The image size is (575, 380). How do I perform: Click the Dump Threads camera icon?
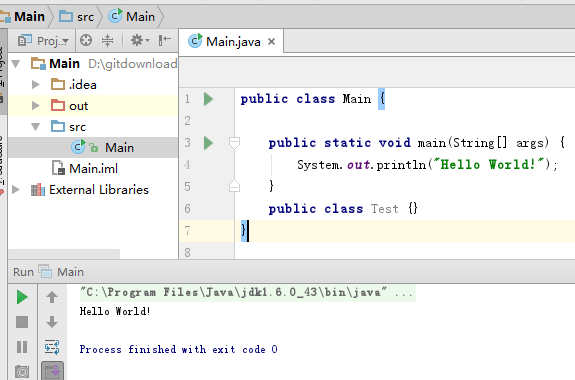(22, 372)
